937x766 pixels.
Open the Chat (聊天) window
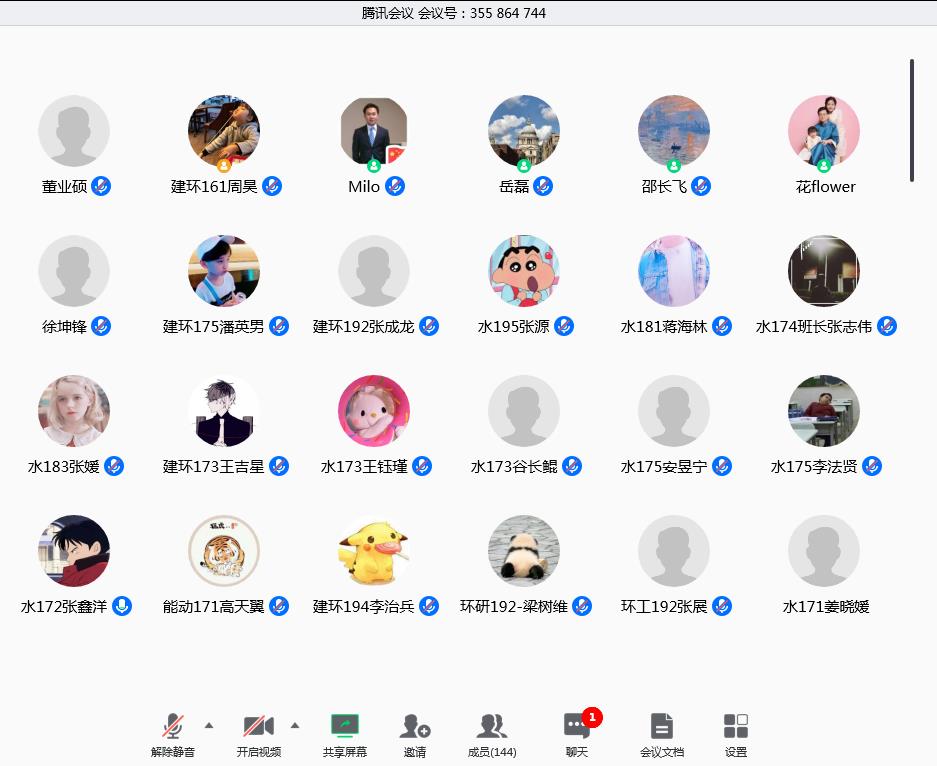click(576, 727)
